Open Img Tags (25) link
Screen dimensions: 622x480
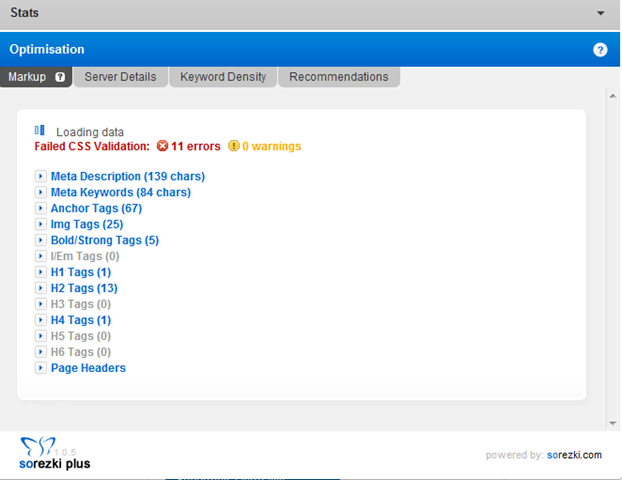tap(87, 224)
